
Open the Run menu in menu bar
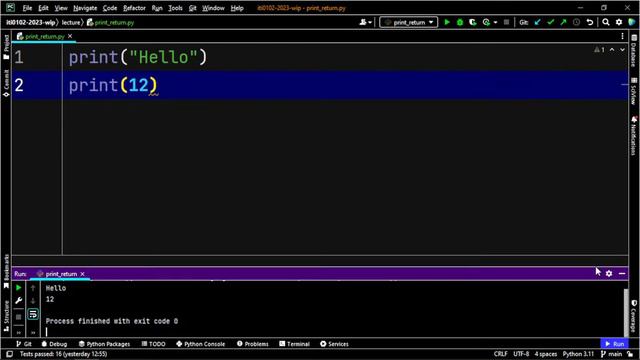click(157, 8)
